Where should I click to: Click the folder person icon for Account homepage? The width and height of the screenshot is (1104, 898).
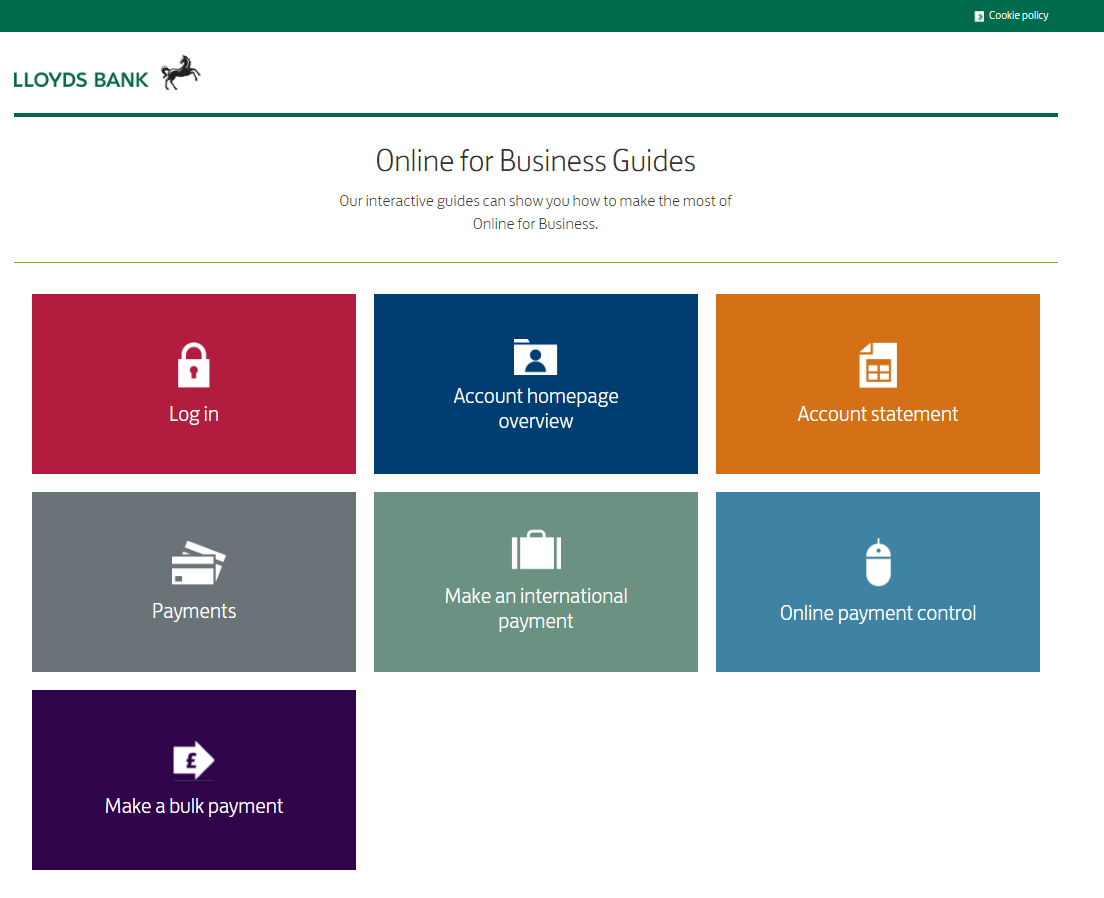535,357
